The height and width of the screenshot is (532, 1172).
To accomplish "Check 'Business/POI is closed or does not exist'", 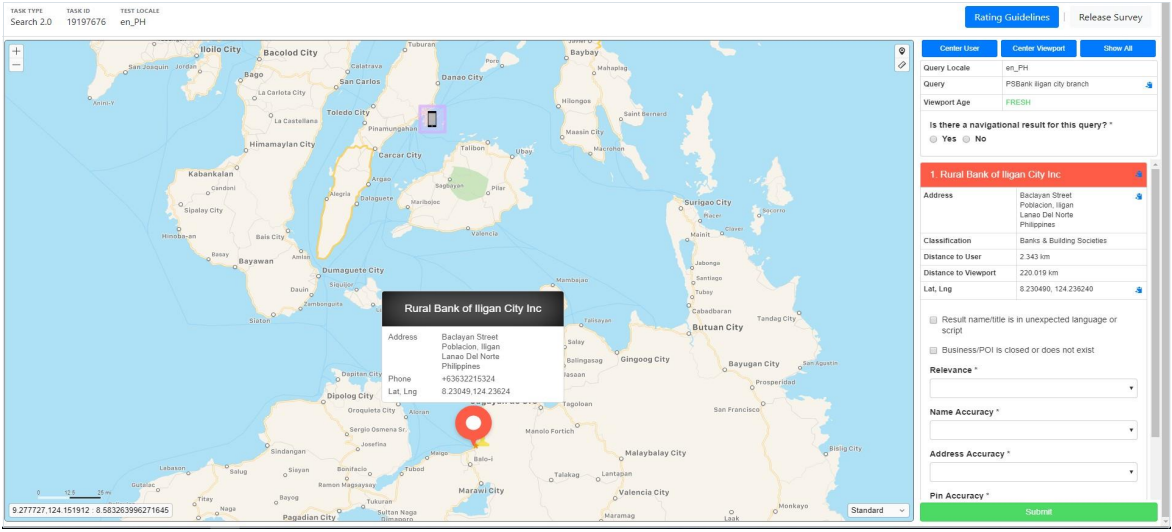I will pyautogui.click(x=934, y=350).
